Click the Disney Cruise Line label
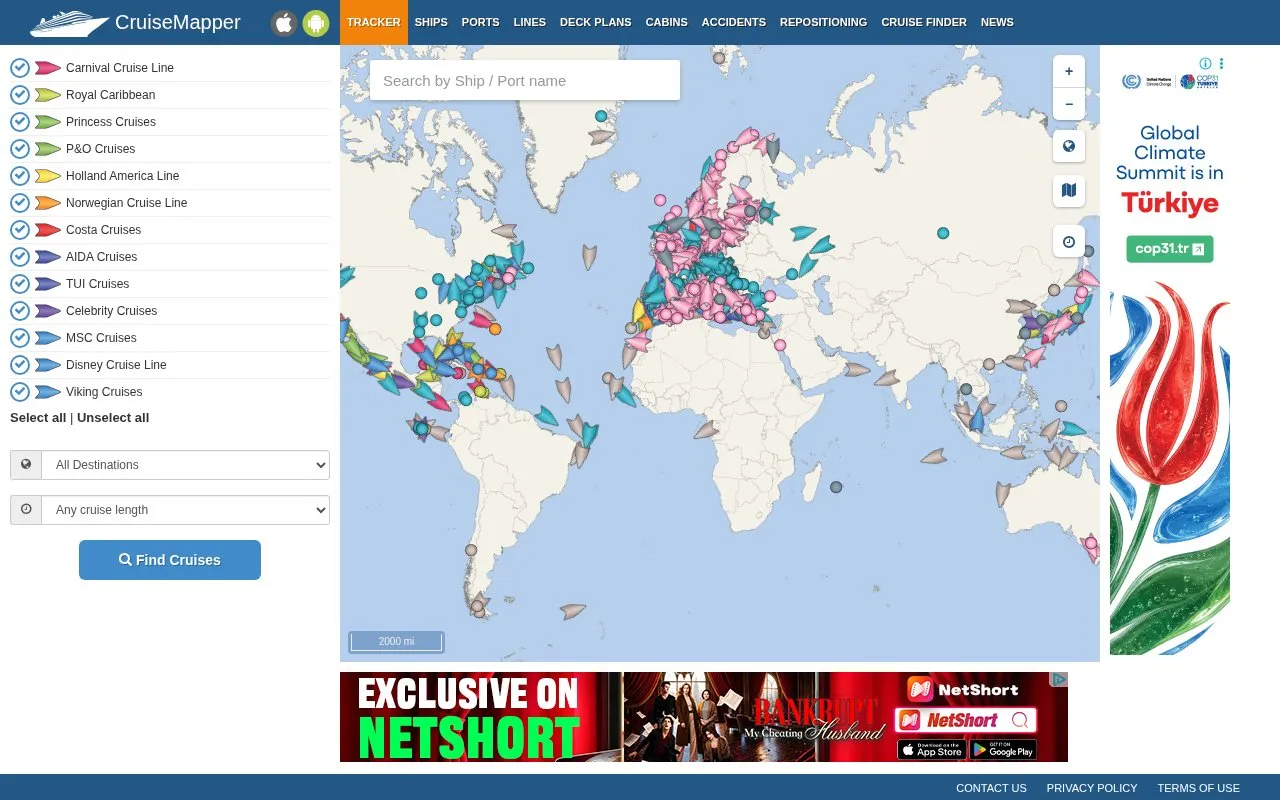 tap(116, 365)
